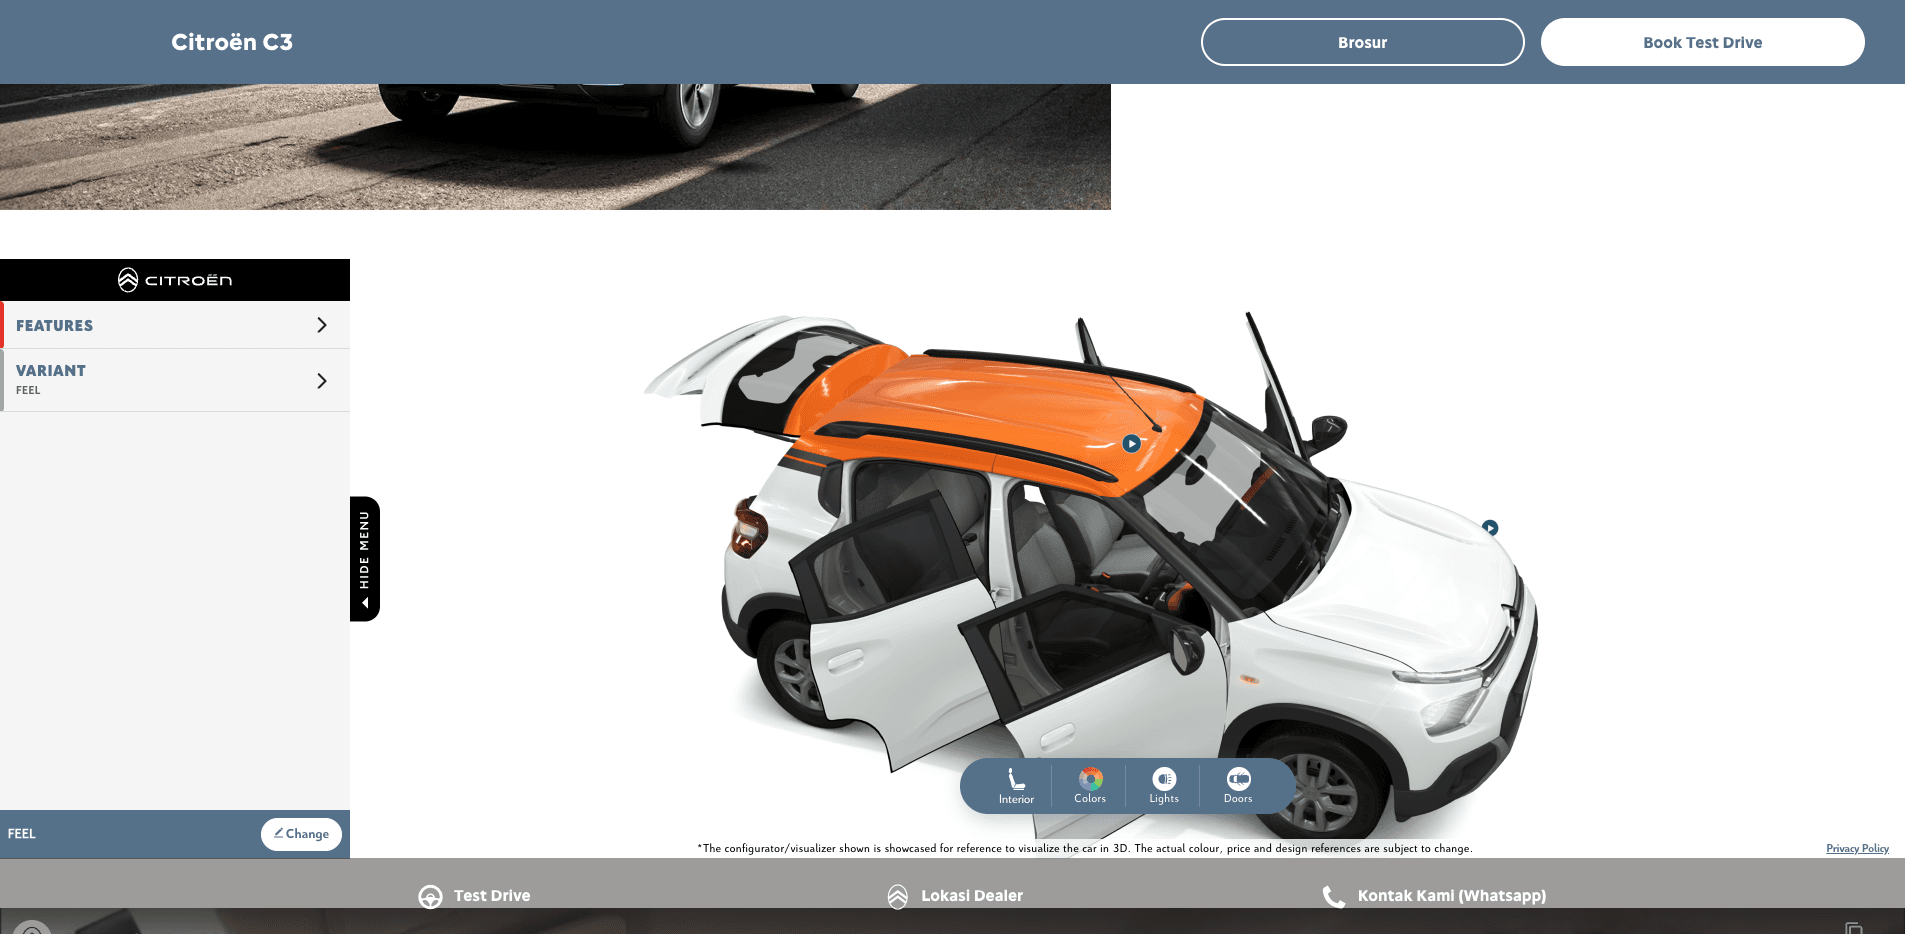The width and height of the screenshot is (1905, 934).
Task: Expand the VARIANT section arrow
Action: click(321, 380)
